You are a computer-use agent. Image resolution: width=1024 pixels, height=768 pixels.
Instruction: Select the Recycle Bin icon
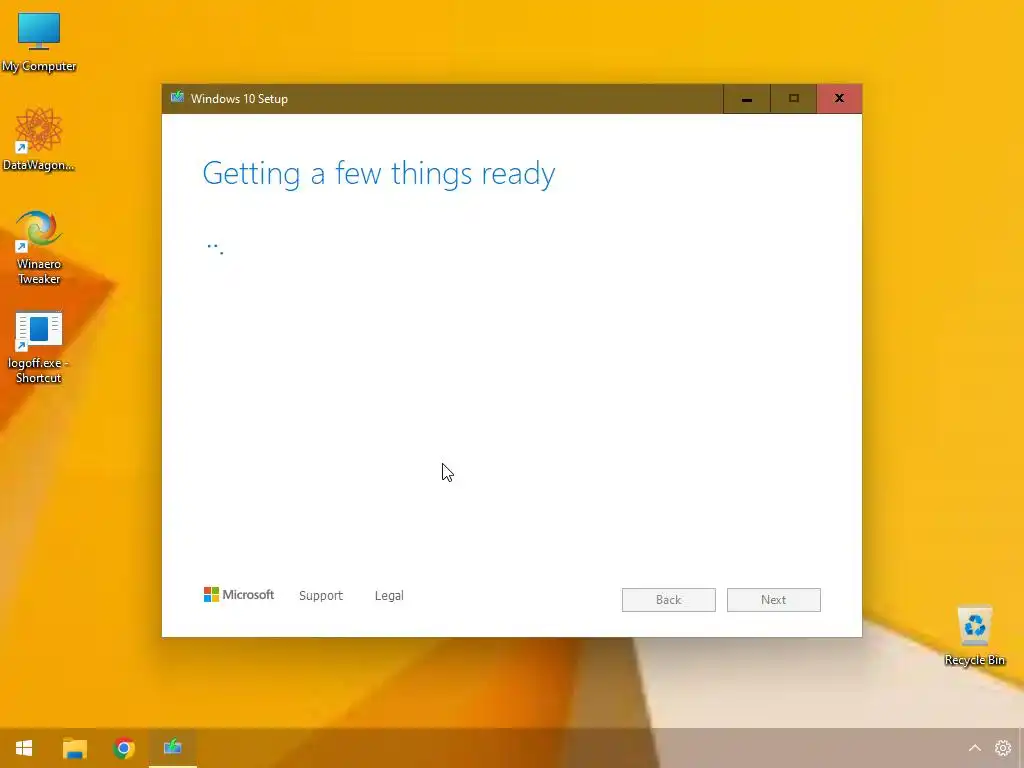[x=974, y=635]
